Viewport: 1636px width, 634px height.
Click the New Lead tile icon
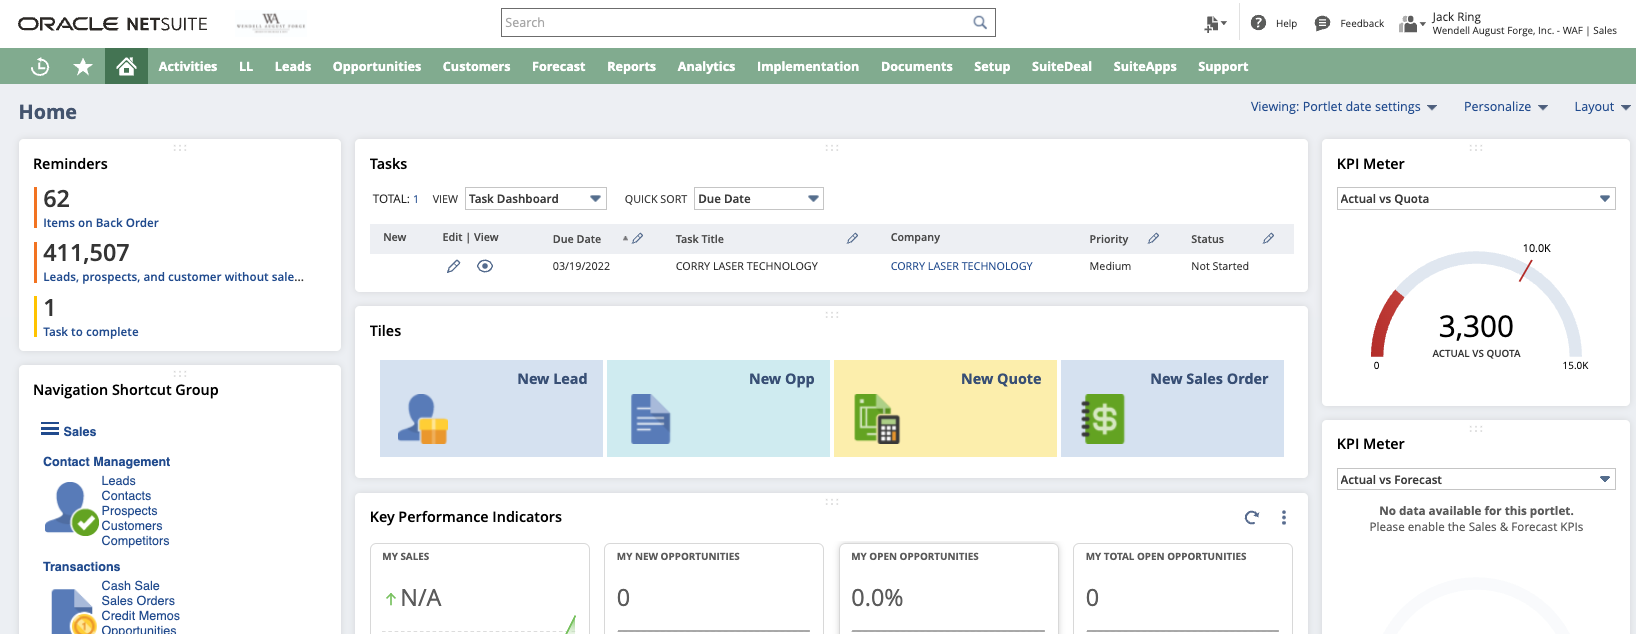click(x=423, y=419)
